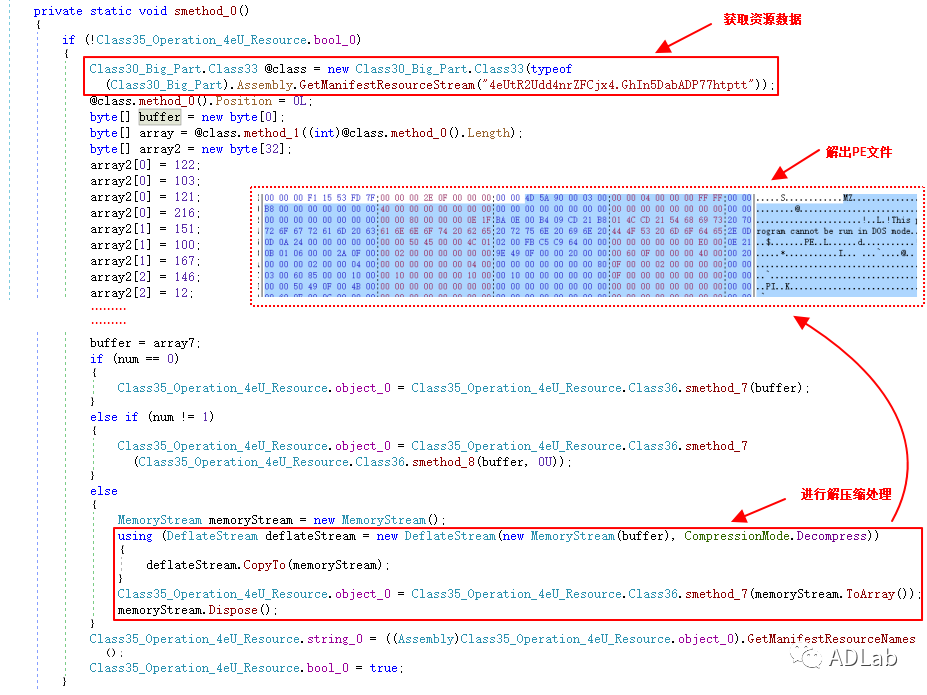927x695 pixels.
Task: Click the 'array2[1] = 151' assignment
Action: coord(145,229)
